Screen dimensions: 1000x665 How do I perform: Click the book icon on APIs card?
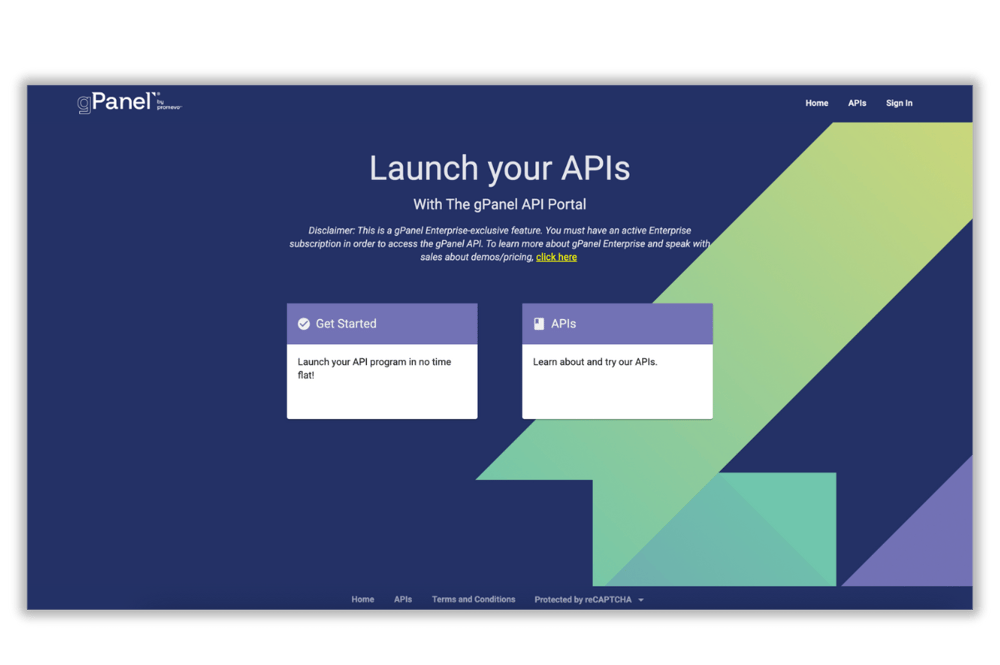click(539, 324)
